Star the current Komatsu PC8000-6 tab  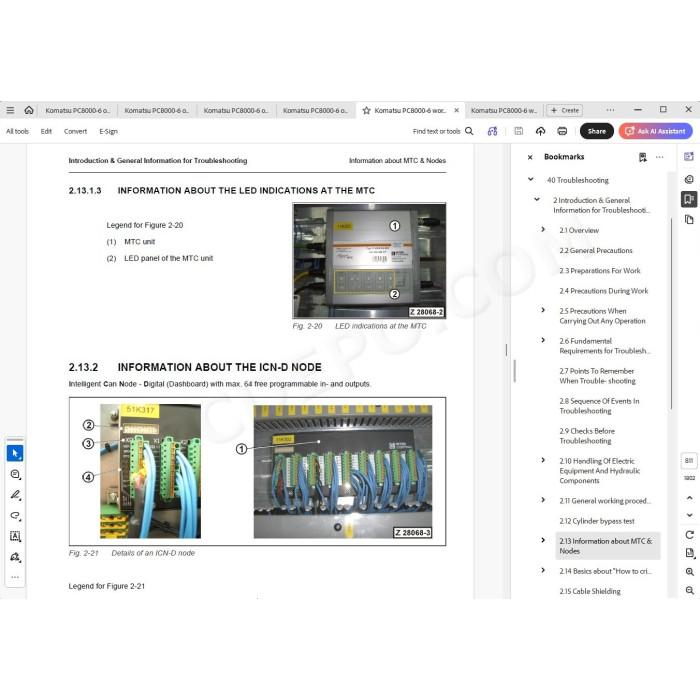coord(366,110)
